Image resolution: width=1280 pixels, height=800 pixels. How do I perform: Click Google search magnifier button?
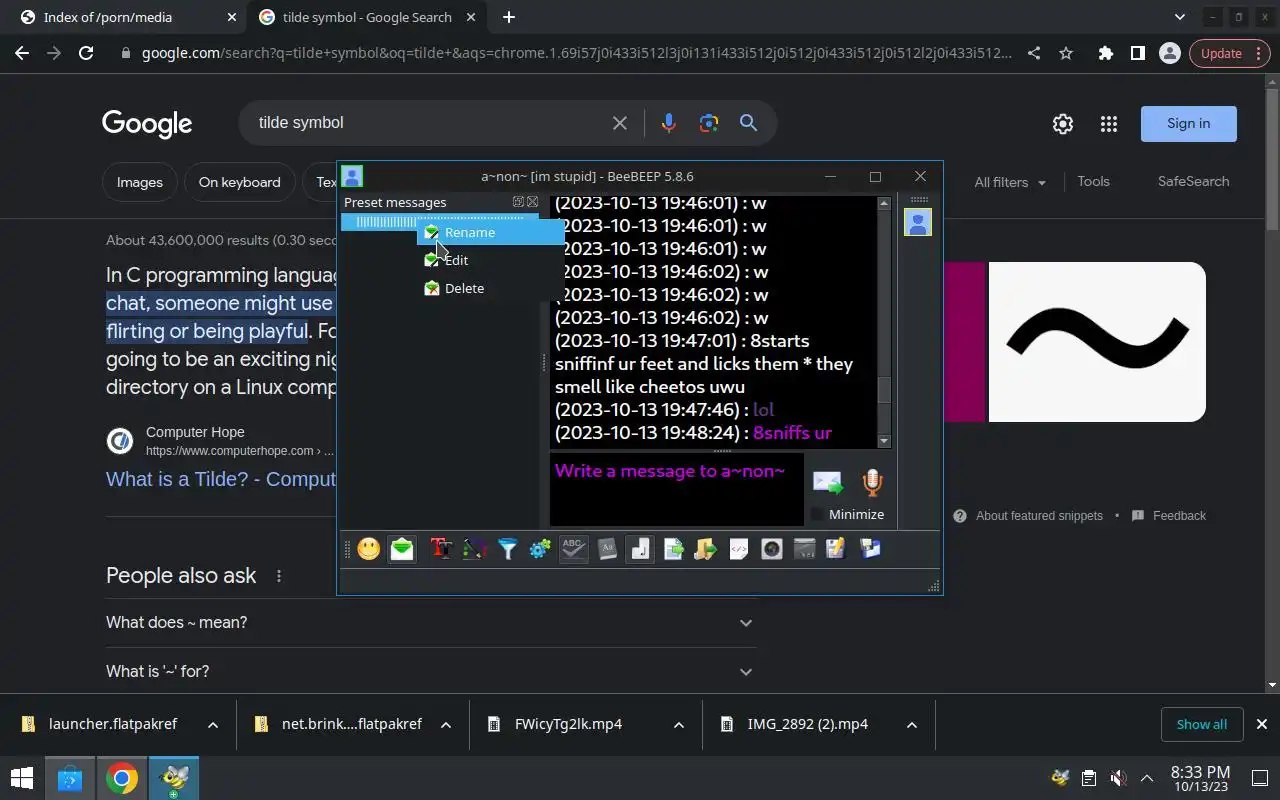point(748,123)
